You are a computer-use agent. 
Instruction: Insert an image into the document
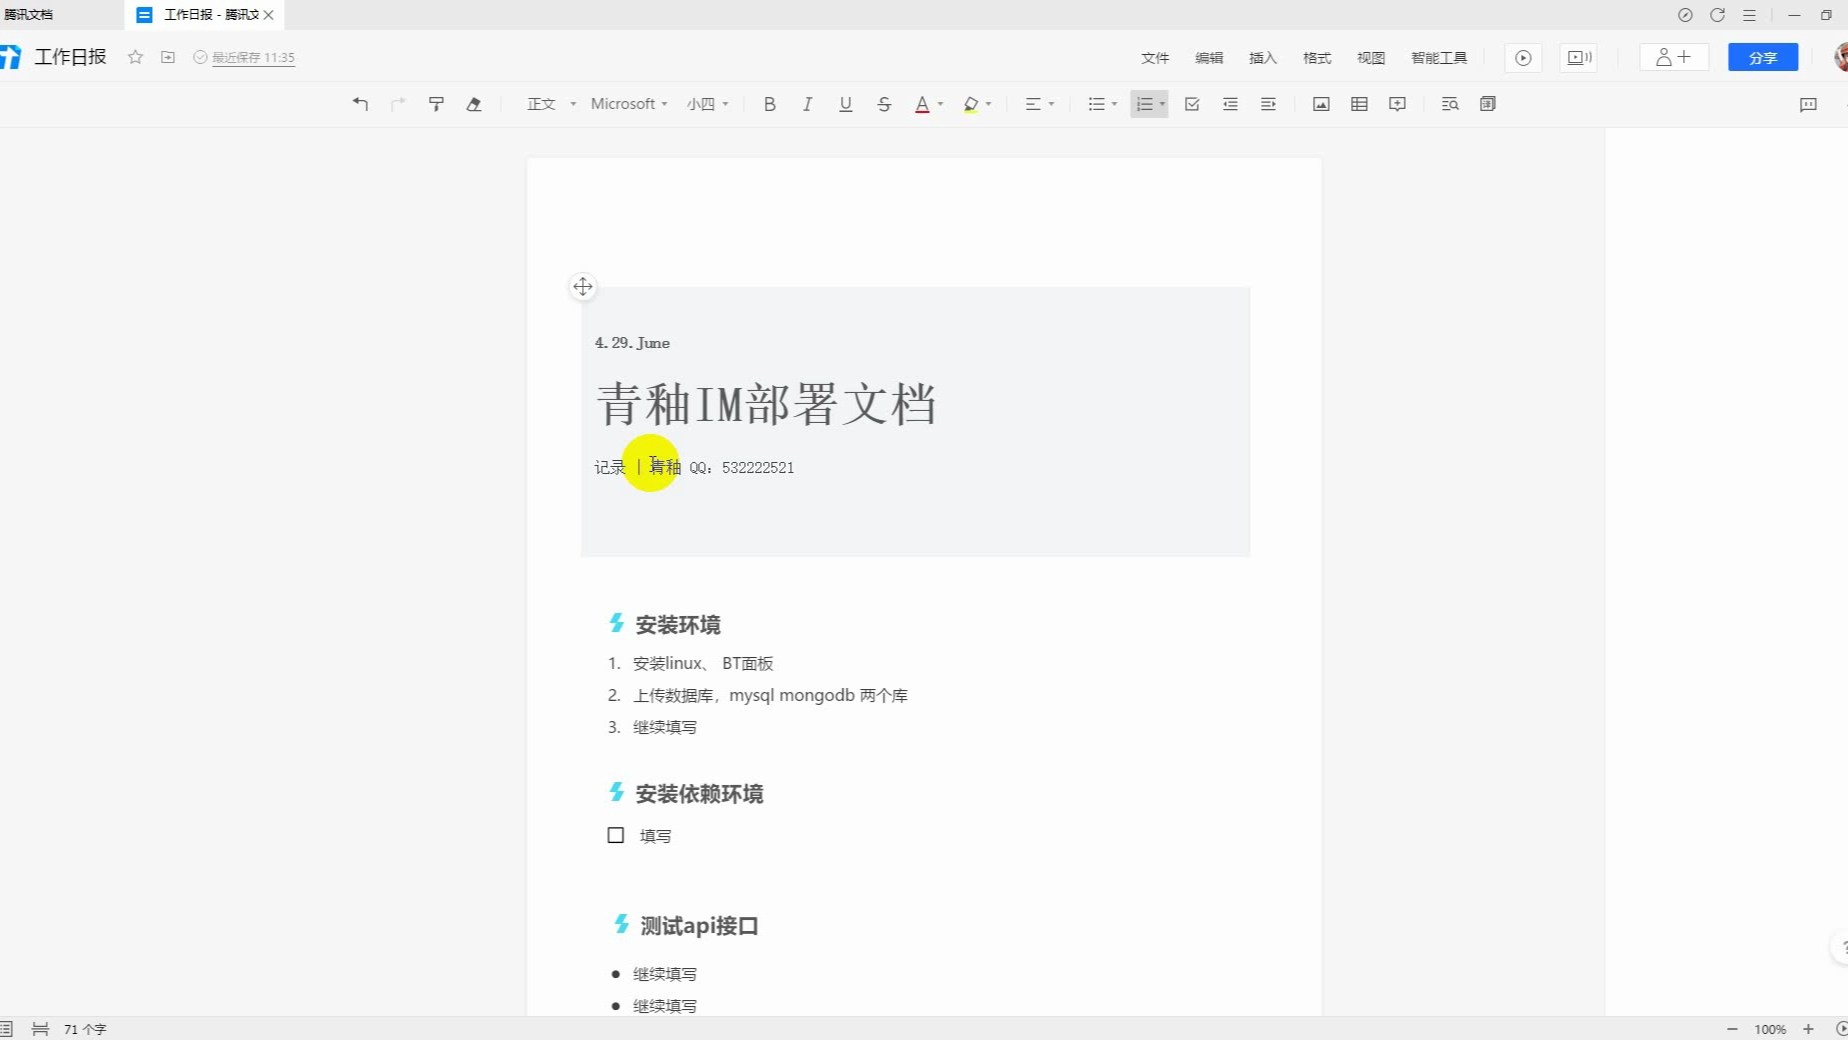(x=1321, y=104)
